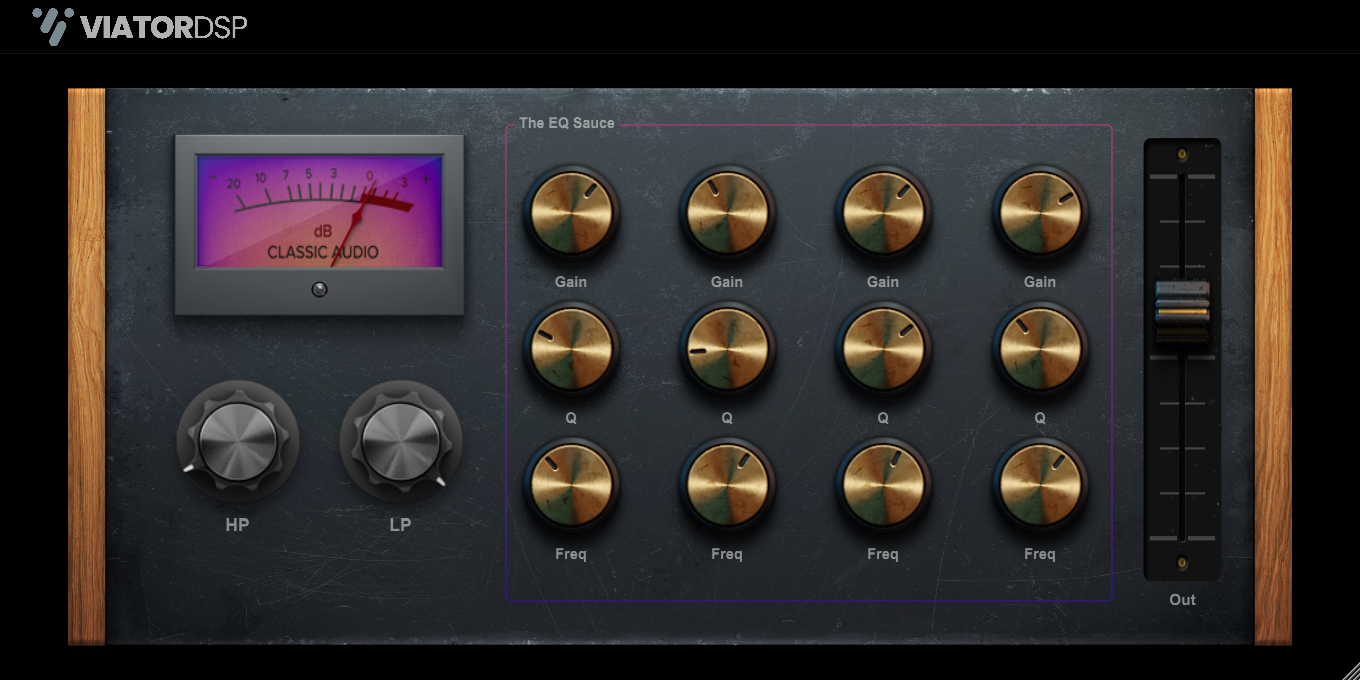Click the LP filter knob

401,441
